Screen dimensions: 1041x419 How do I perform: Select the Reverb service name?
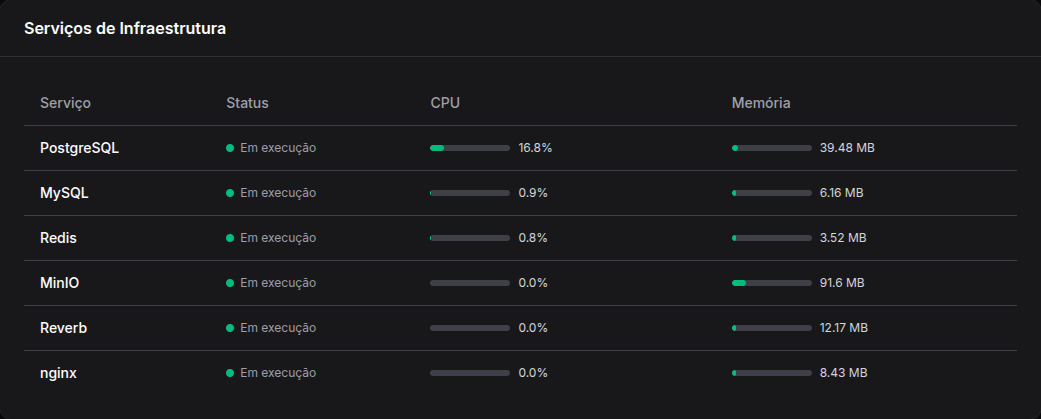(64, 328)
